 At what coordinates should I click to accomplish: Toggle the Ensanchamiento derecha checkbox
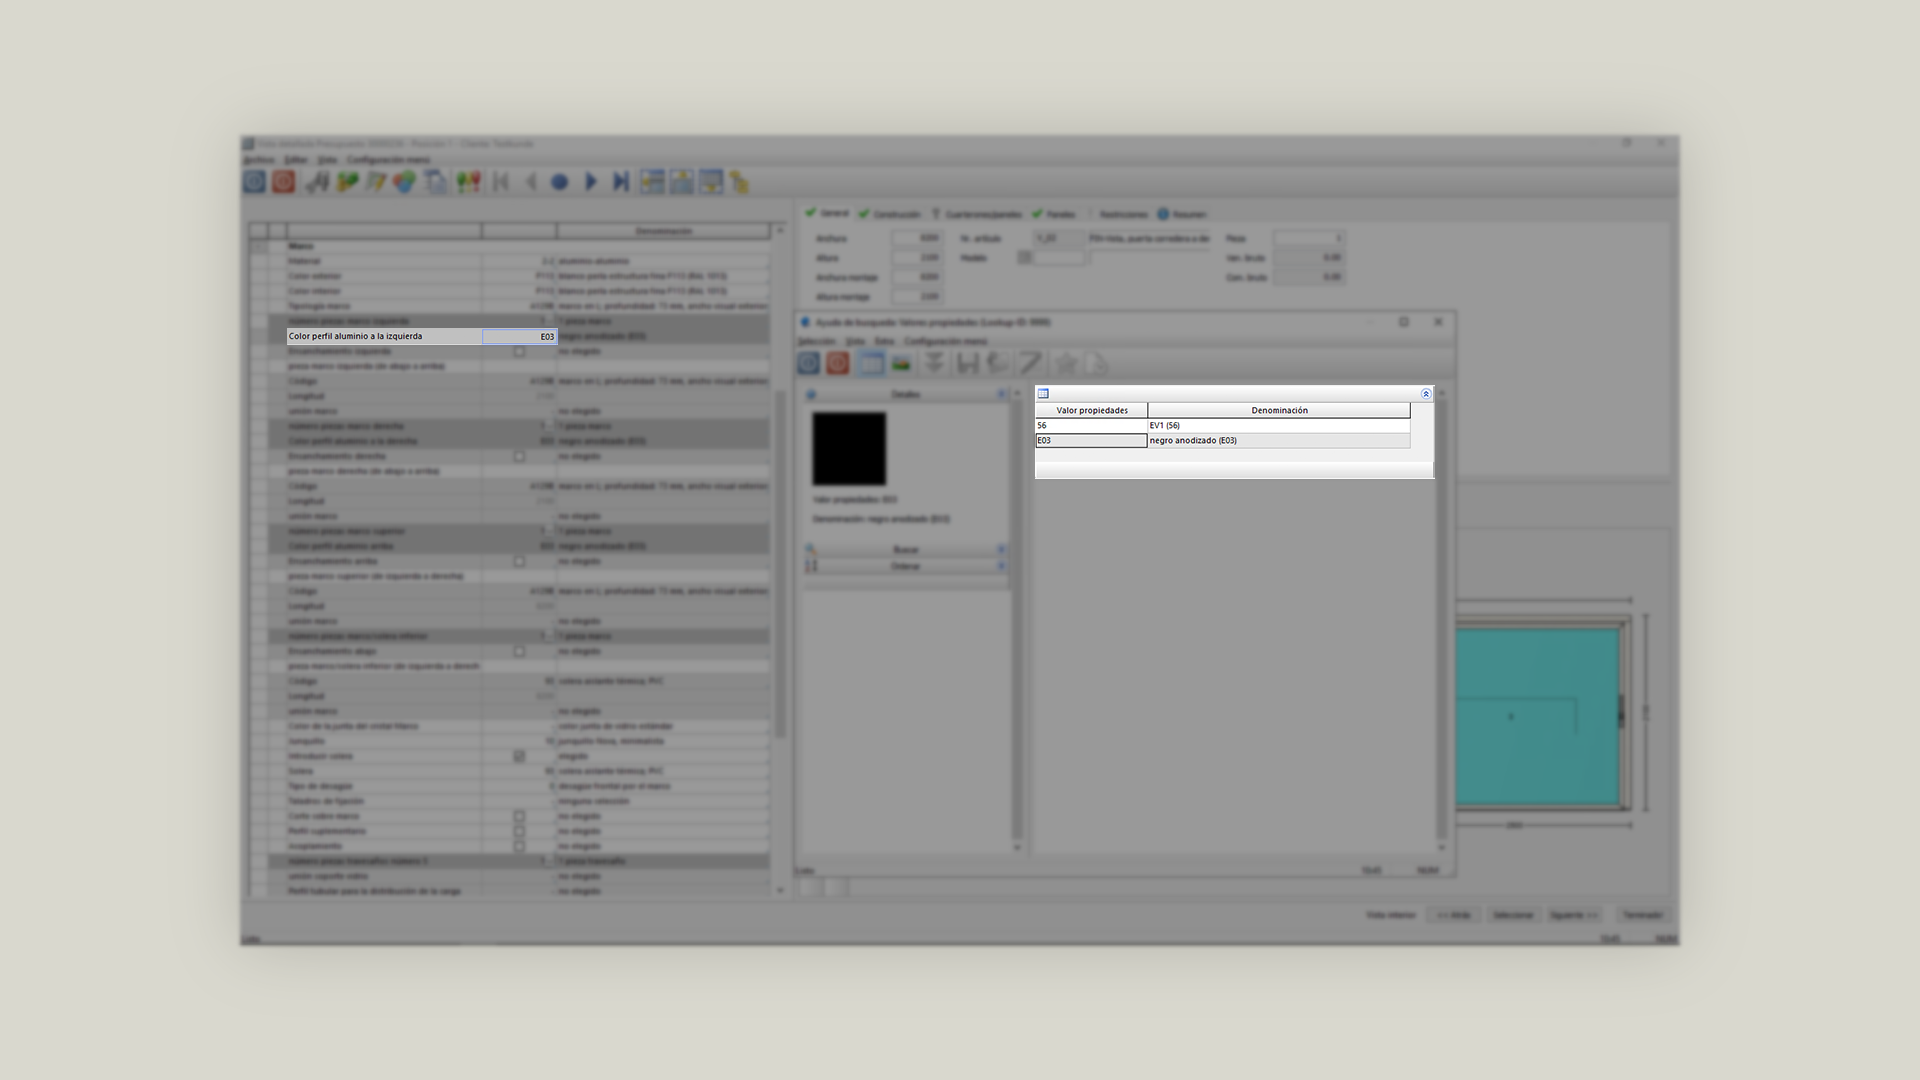tap(519, 457)
